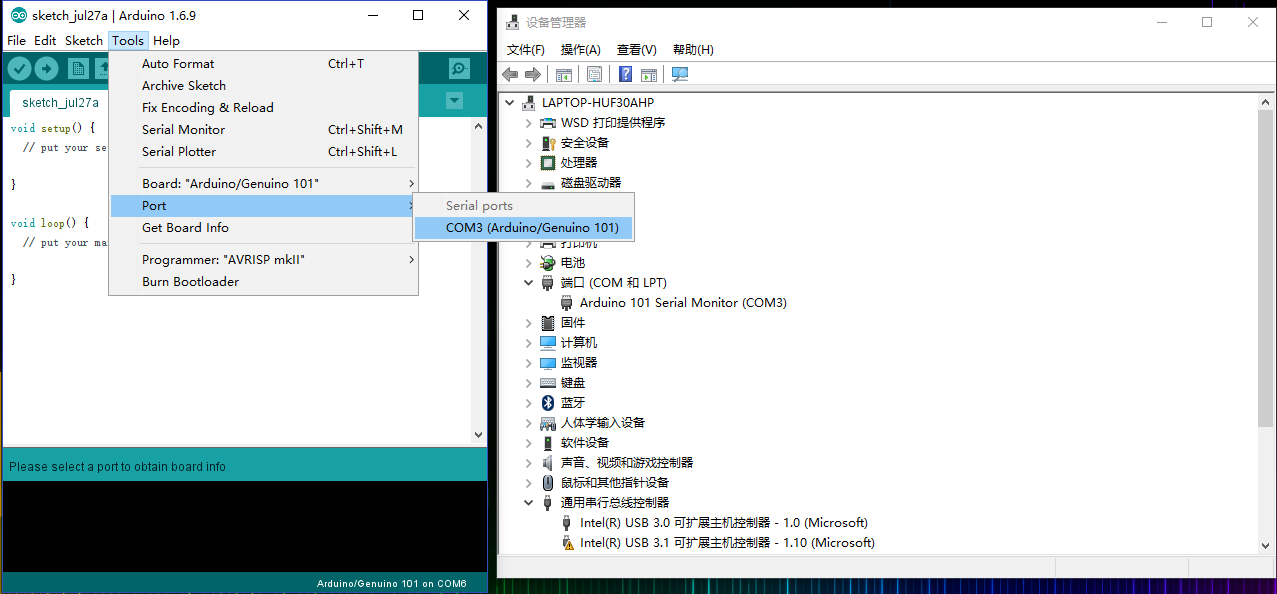Open the Sketch menu in Arduino
1277x594 pixels.
pyautogui.click(x=84, y=40)
